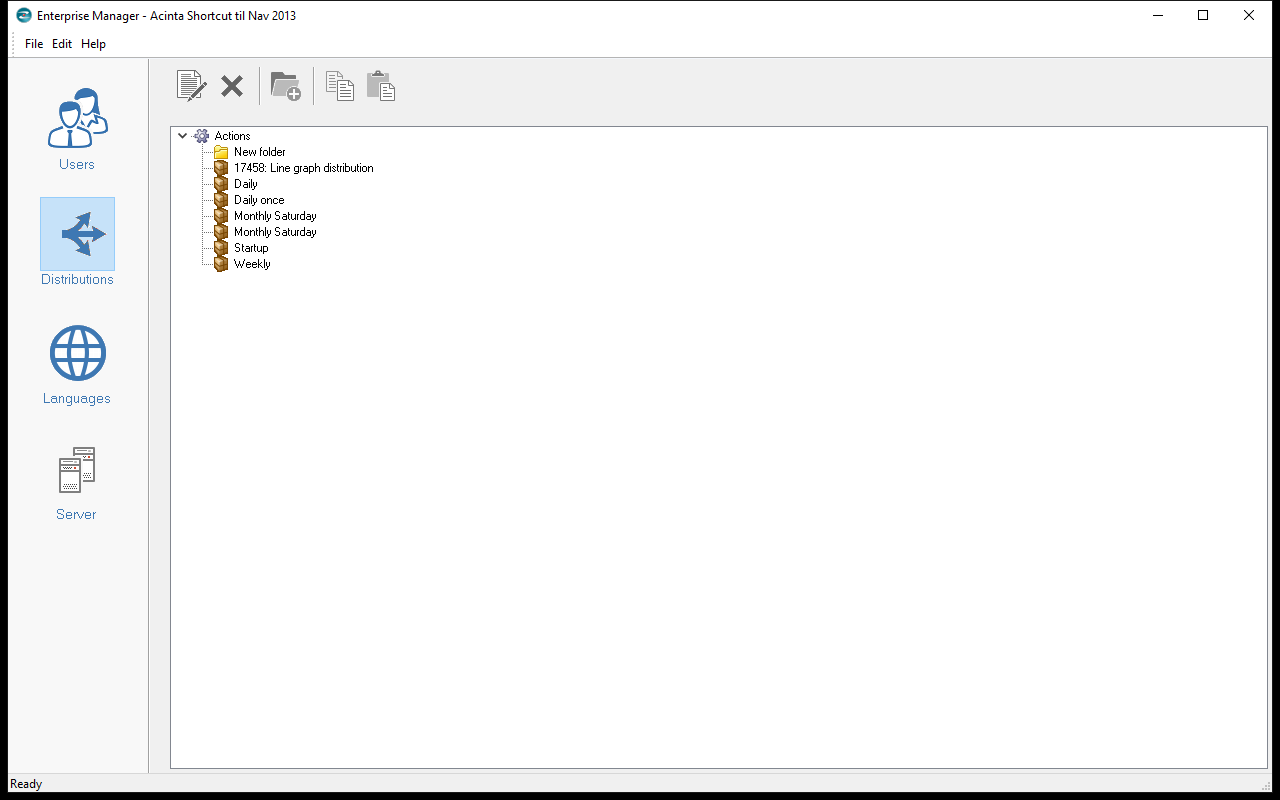
Task: Click the Copy toolbar icon
Action: 340,86
